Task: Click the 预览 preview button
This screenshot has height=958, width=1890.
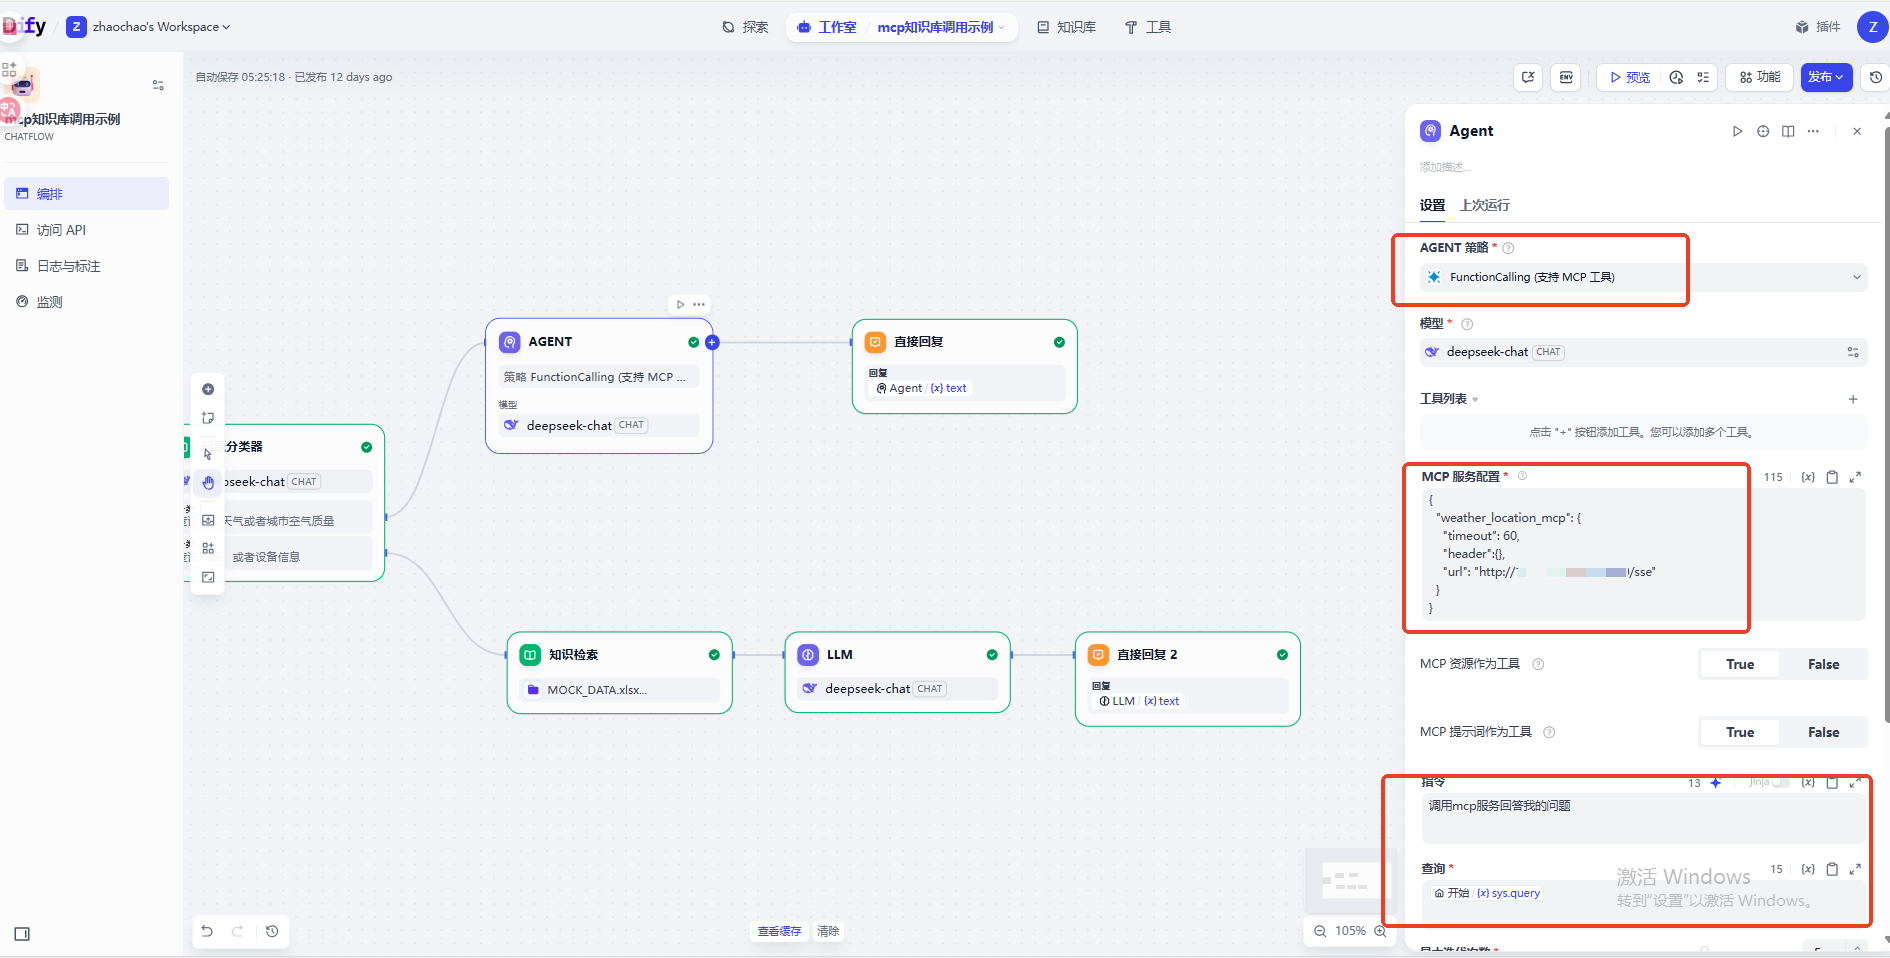Action: pos(1630,77)
